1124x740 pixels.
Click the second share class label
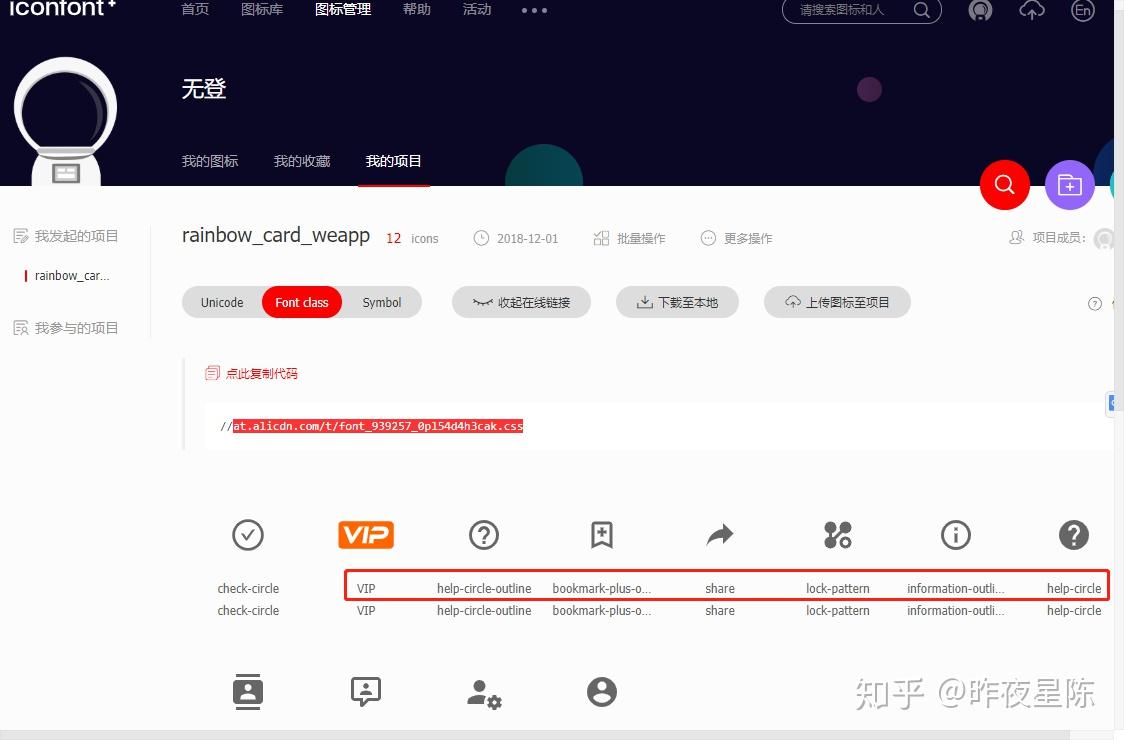720,610
